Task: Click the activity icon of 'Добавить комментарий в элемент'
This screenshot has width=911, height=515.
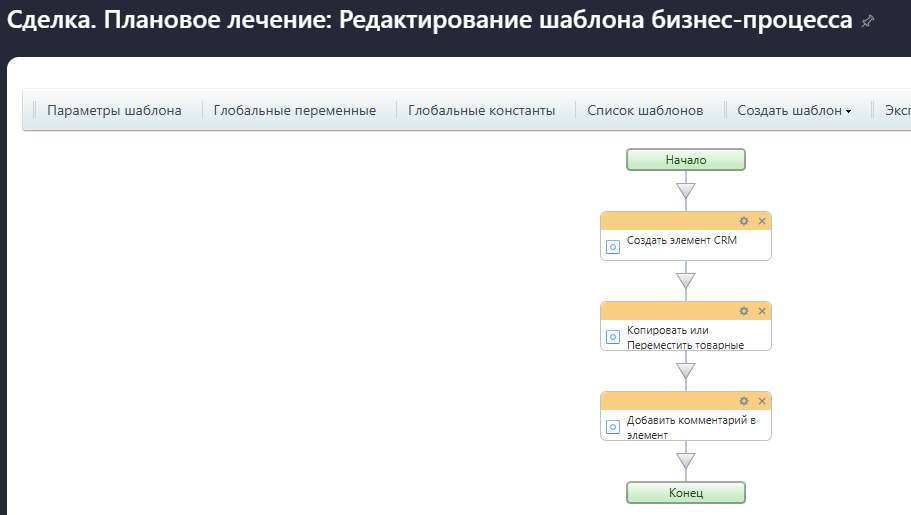Action: pyautogui.click(x=614, y=426)
